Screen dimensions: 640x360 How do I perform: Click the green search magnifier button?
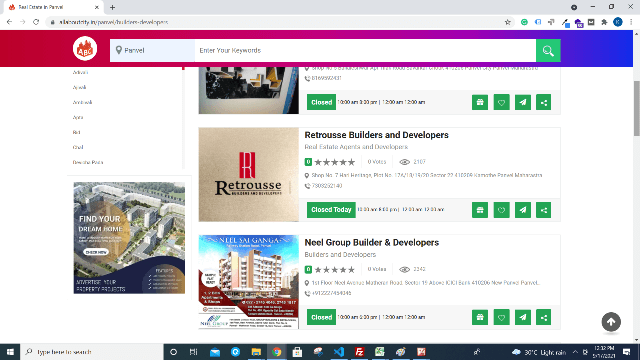coord(548,51)
